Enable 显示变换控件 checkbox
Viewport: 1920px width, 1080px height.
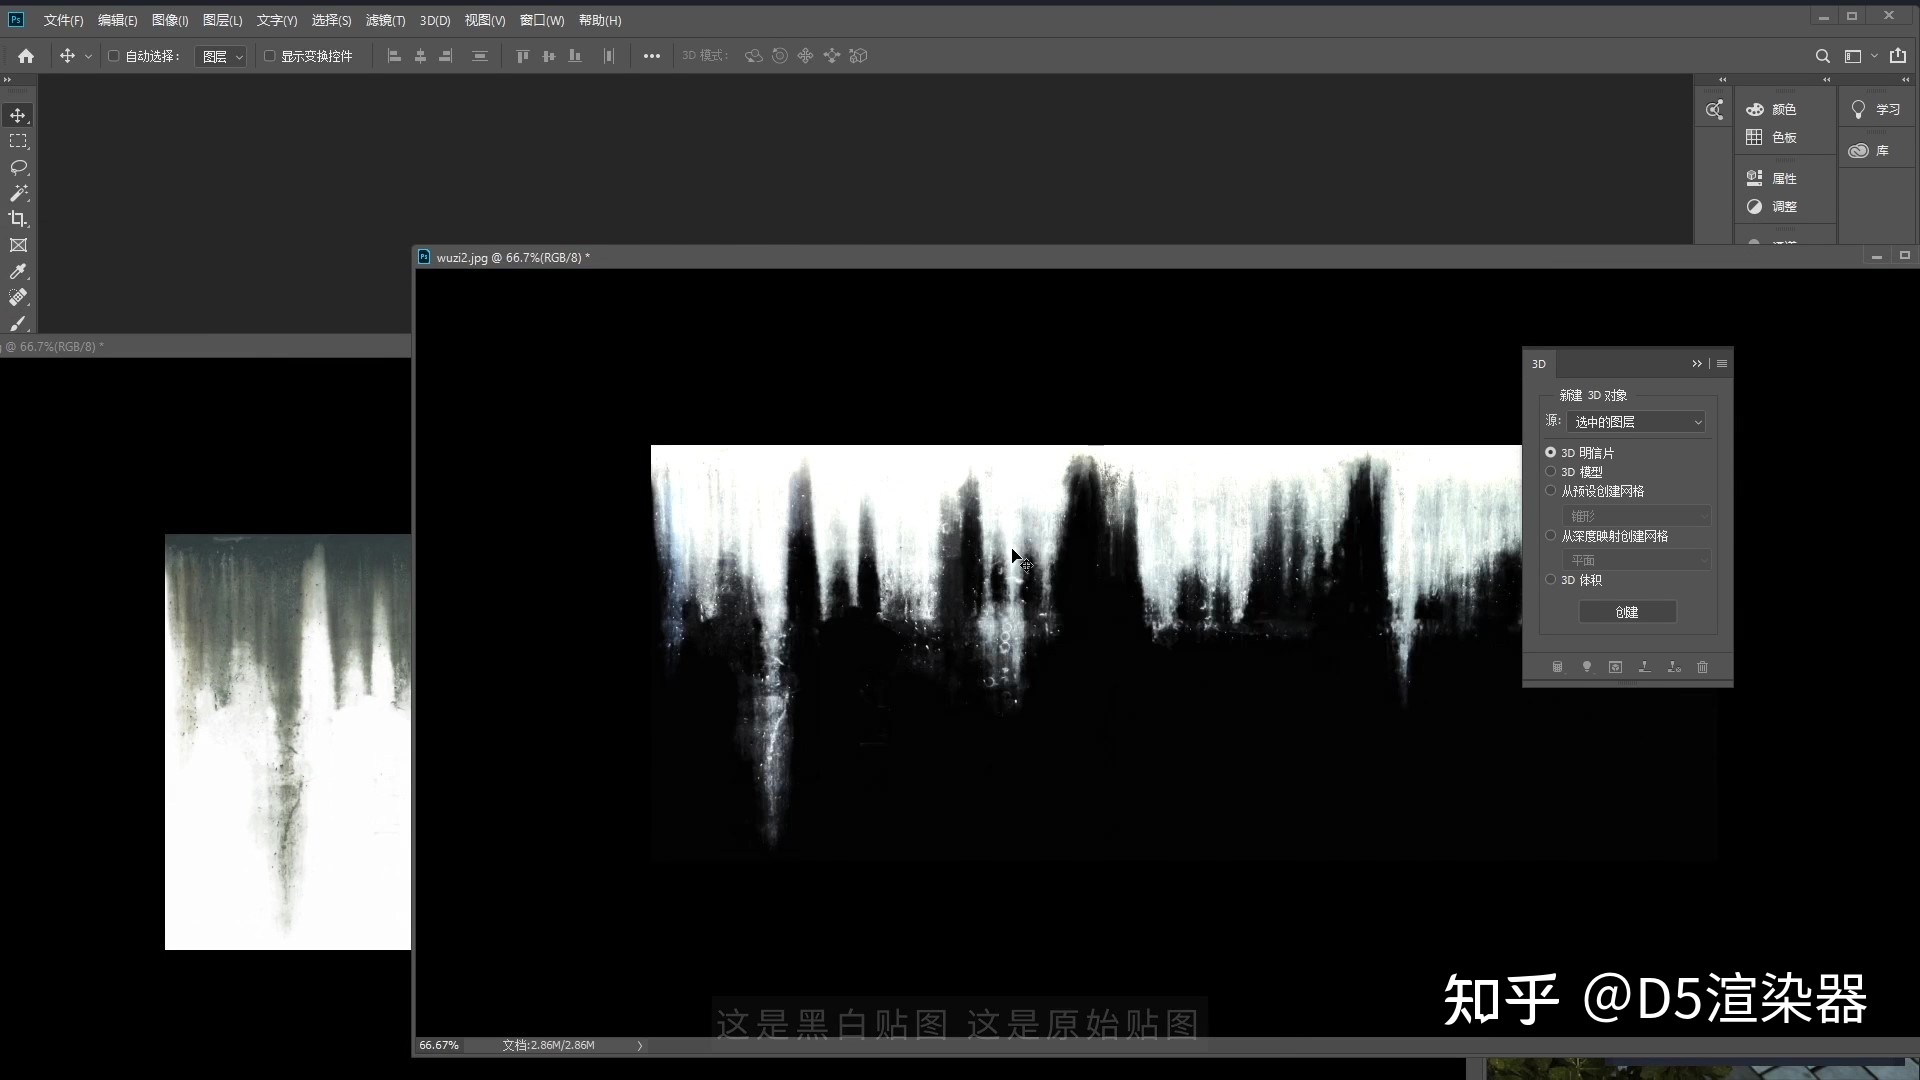tap(269, 56)
